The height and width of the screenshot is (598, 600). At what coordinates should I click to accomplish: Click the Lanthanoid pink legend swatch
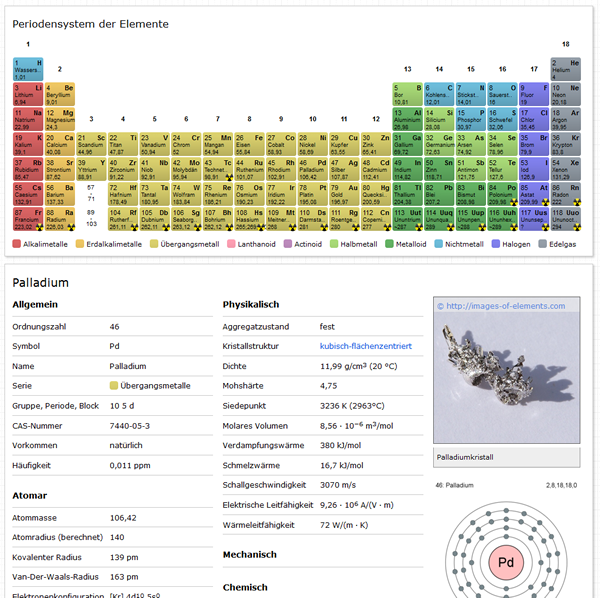point(231,244)
